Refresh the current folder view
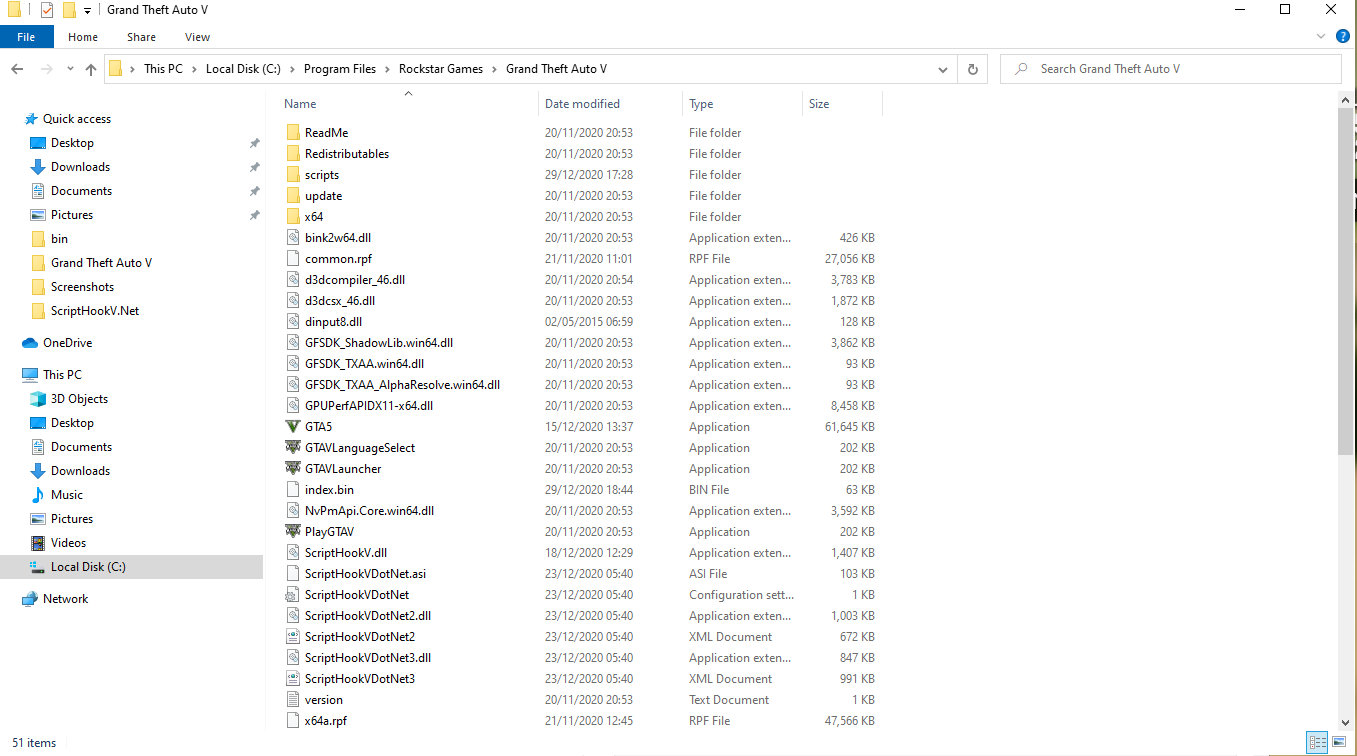Image resolution: width=1357 pixels, height=756 pixels. coord(972,69)
